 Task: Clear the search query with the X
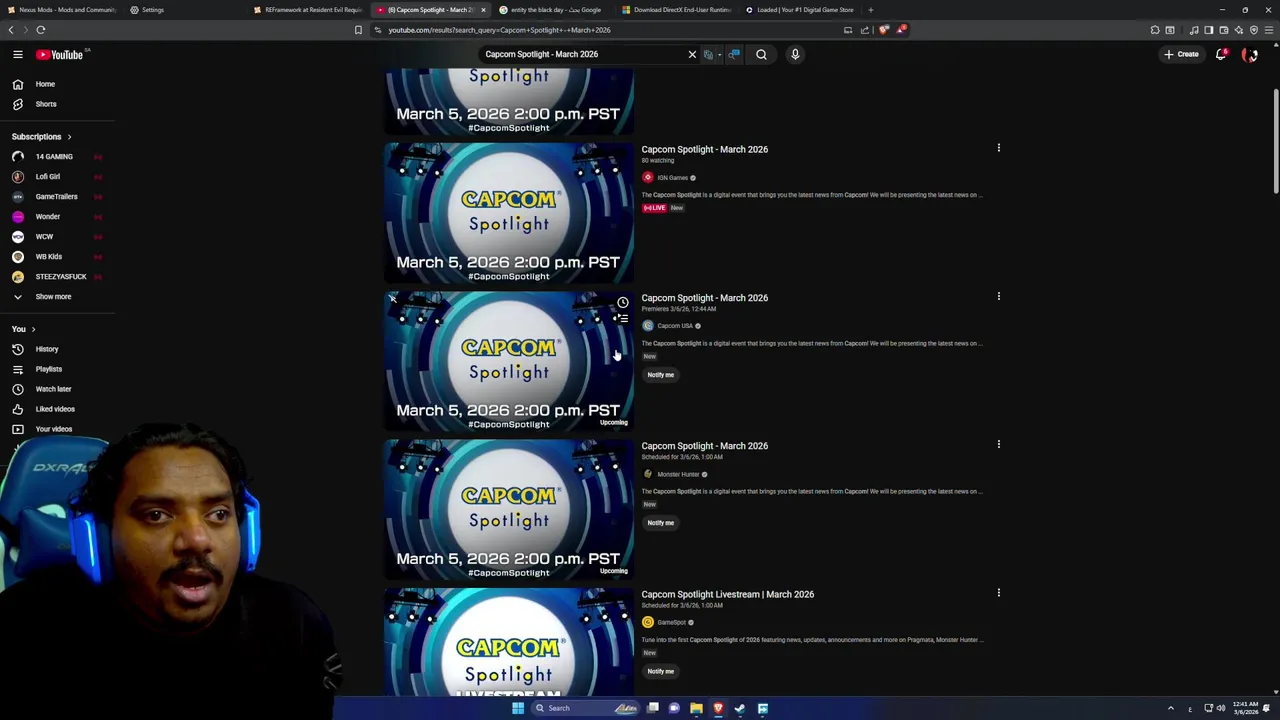pos(692,54)
